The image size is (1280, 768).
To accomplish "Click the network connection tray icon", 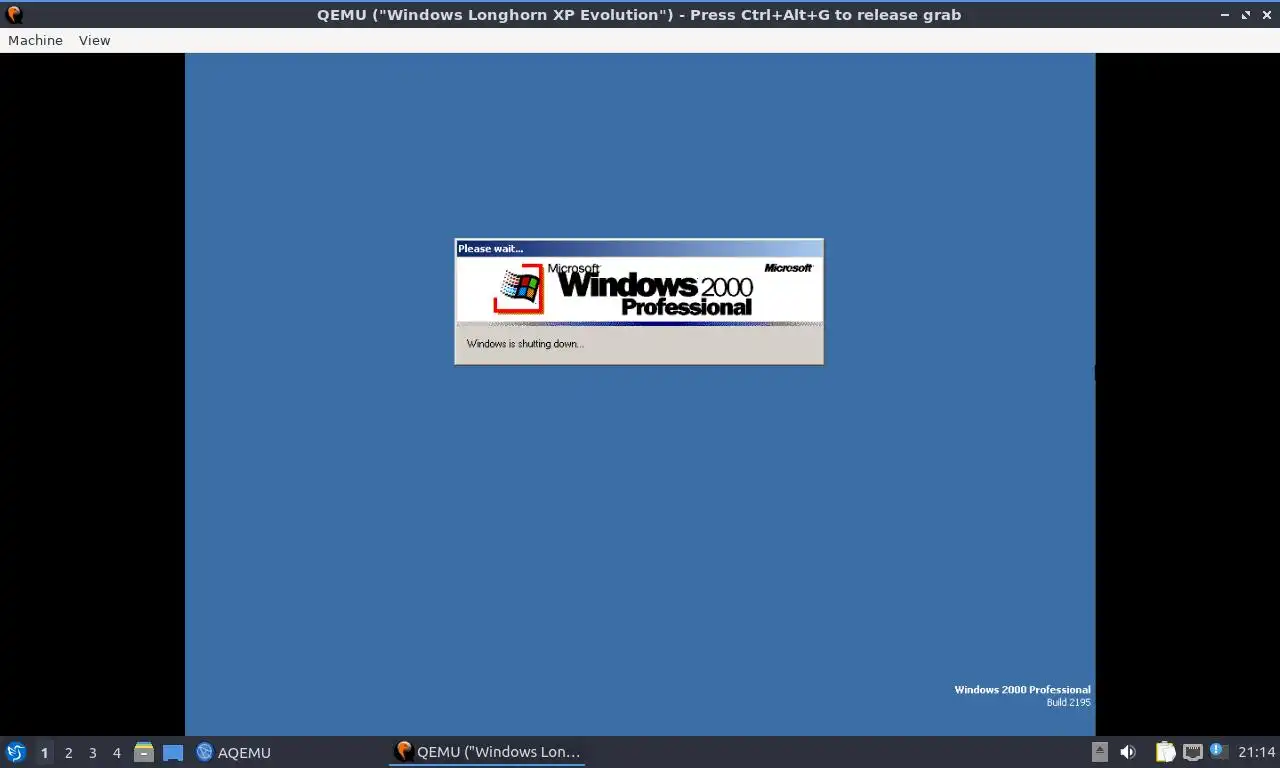I will click(x=1192, y=752).
